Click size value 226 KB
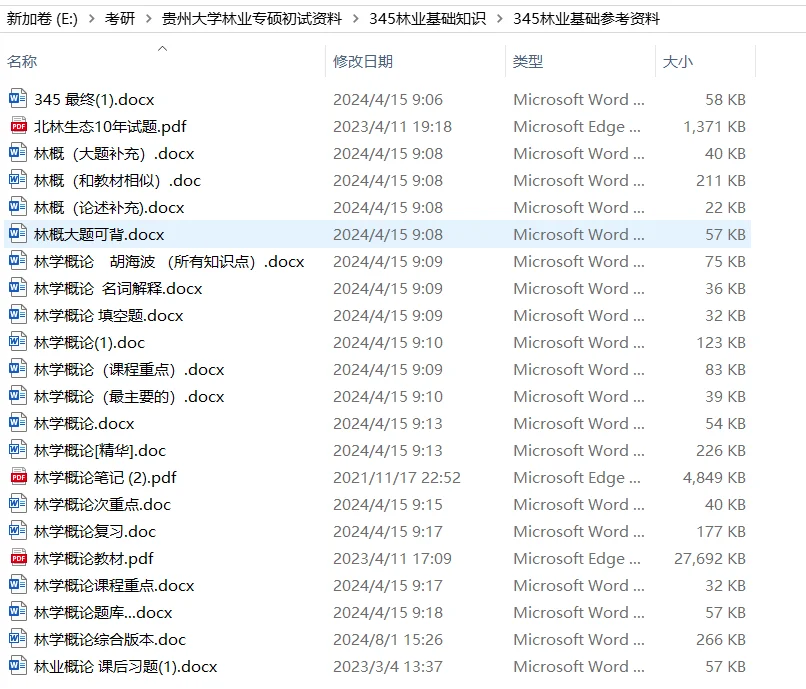Image resolution: width=806 pixels, height=689 pixels. pyautogui.click(x=721, y=450)
